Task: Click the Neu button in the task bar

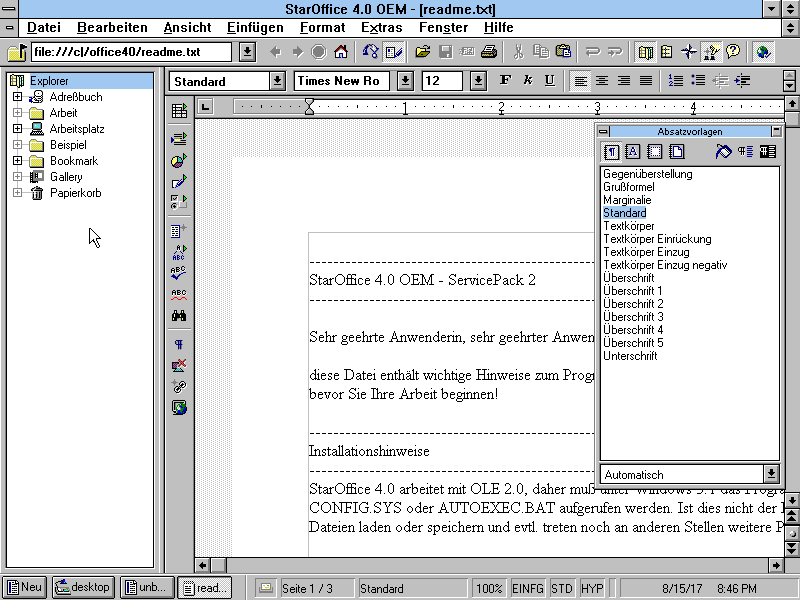Action: pyautogui.click(x=24, y=588)
